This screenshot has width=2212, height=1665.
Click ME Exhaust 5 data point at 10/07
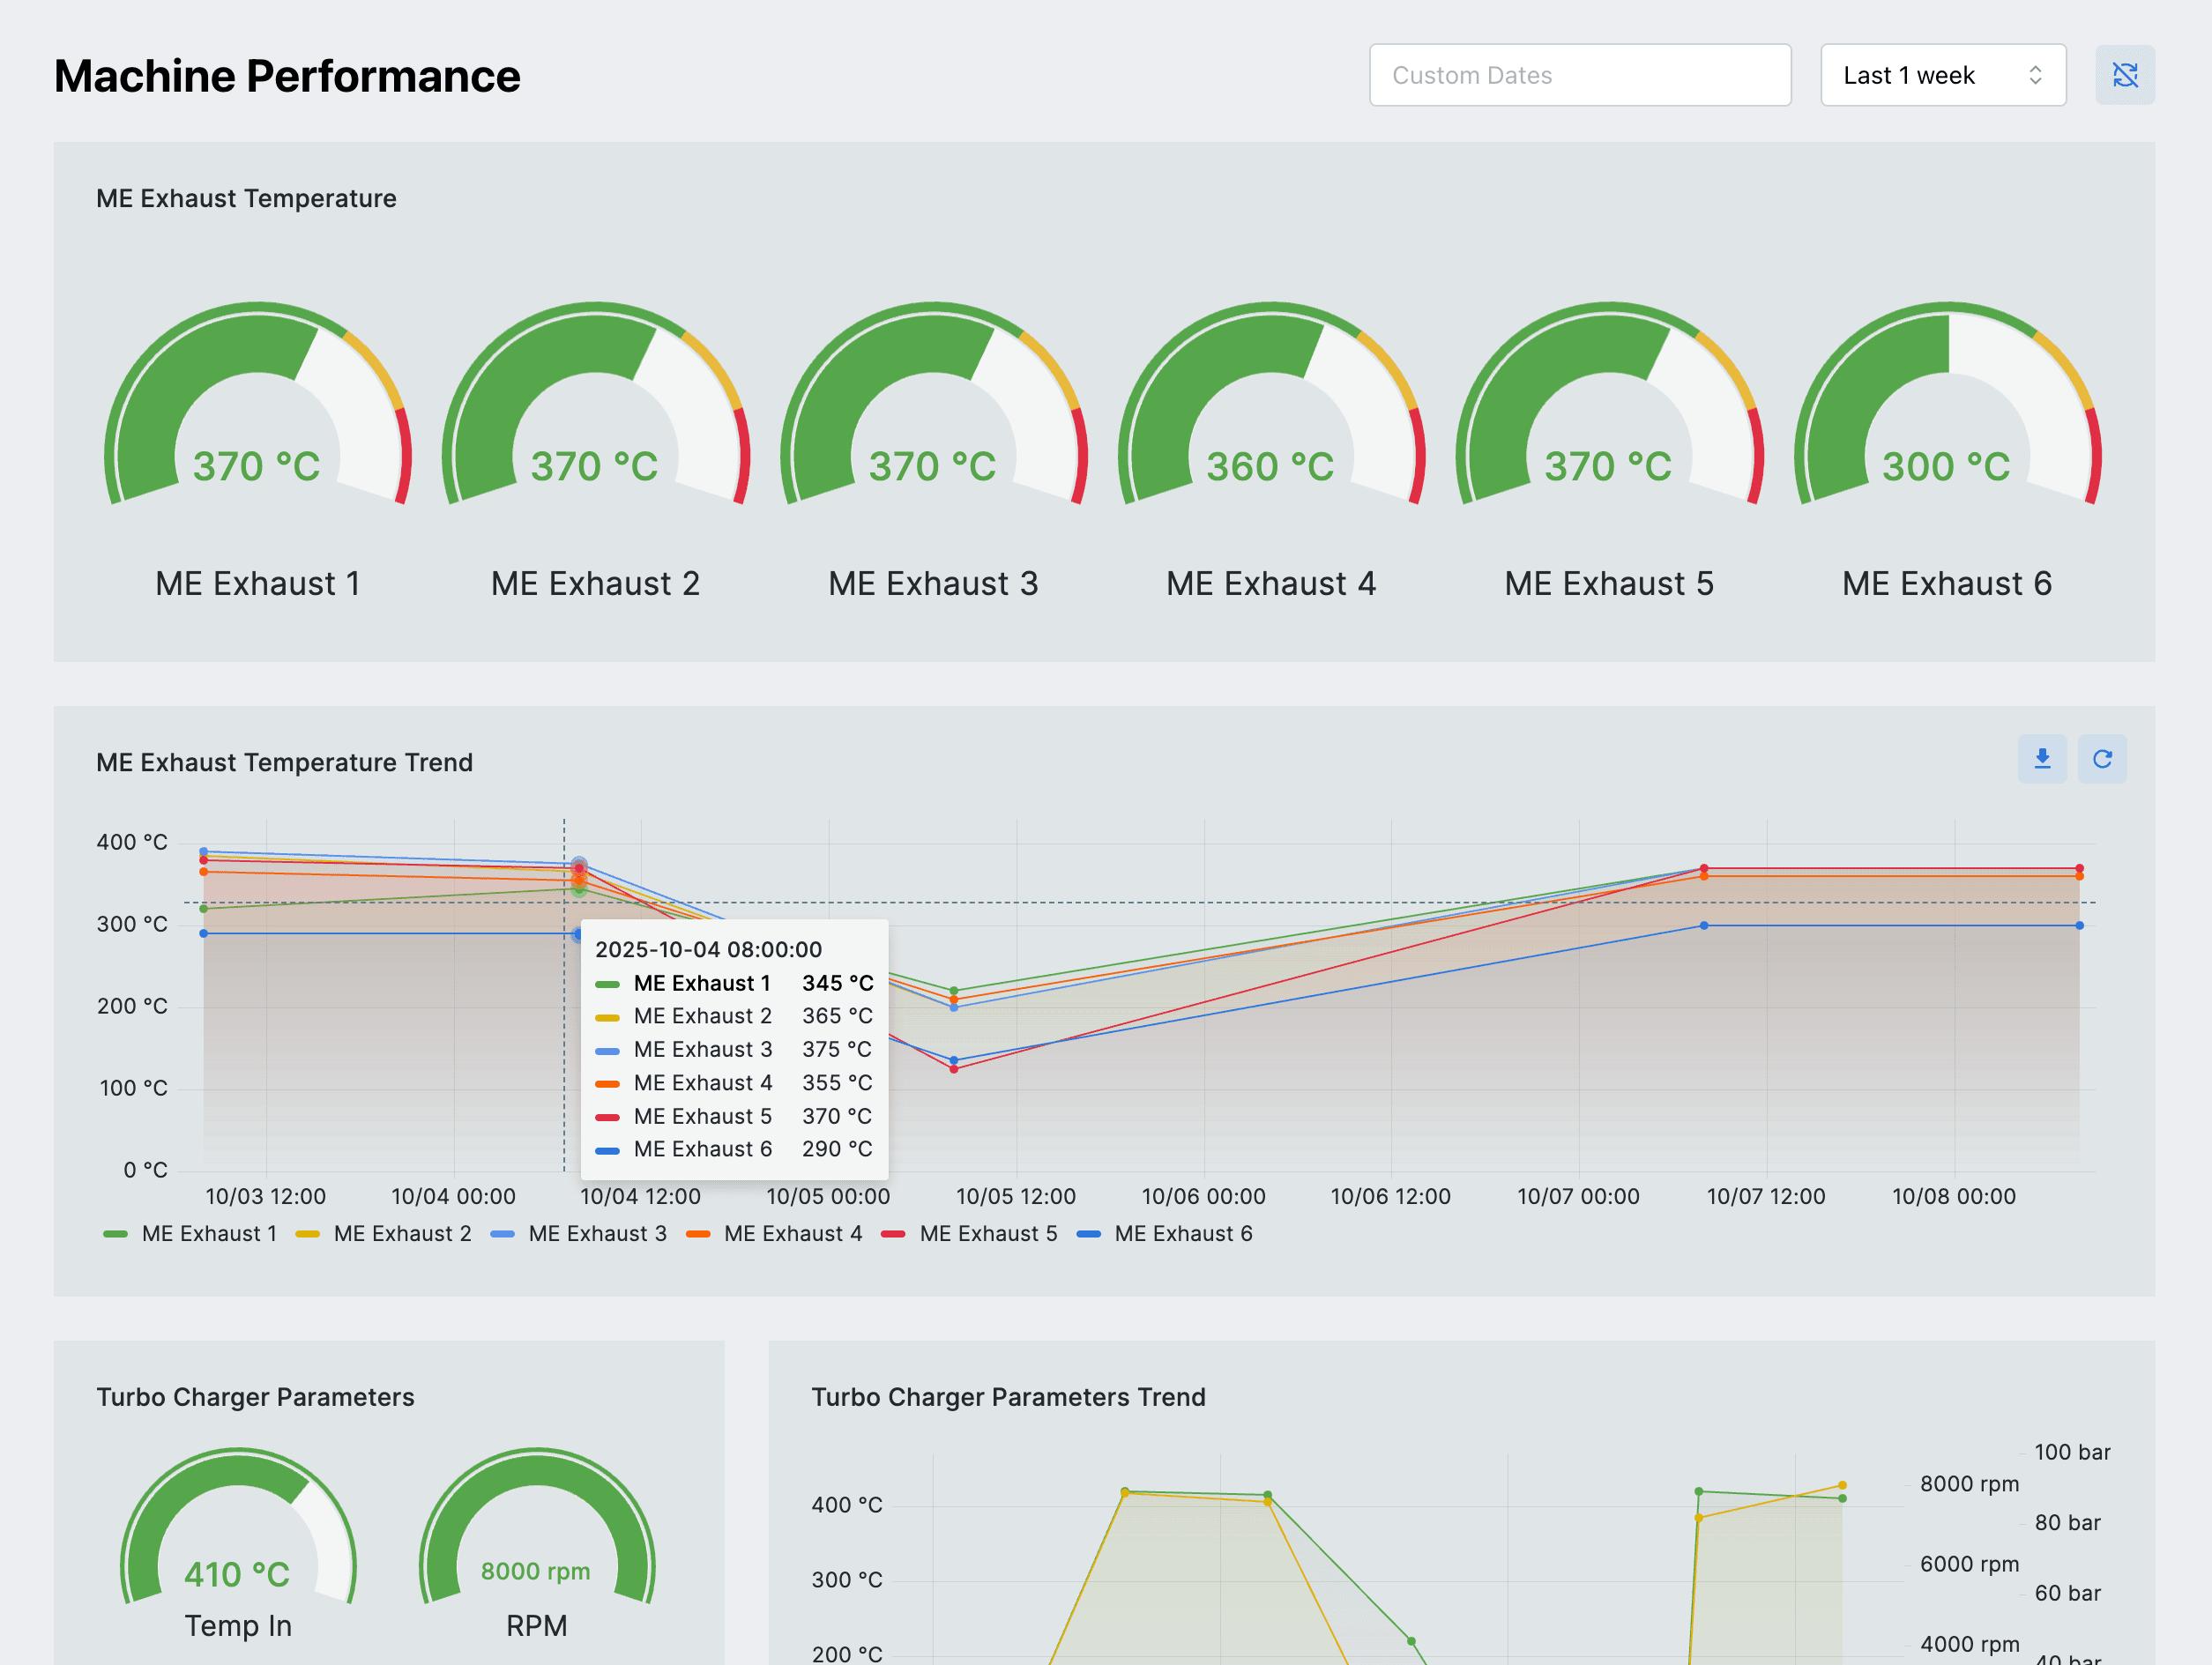(1703, 868)
